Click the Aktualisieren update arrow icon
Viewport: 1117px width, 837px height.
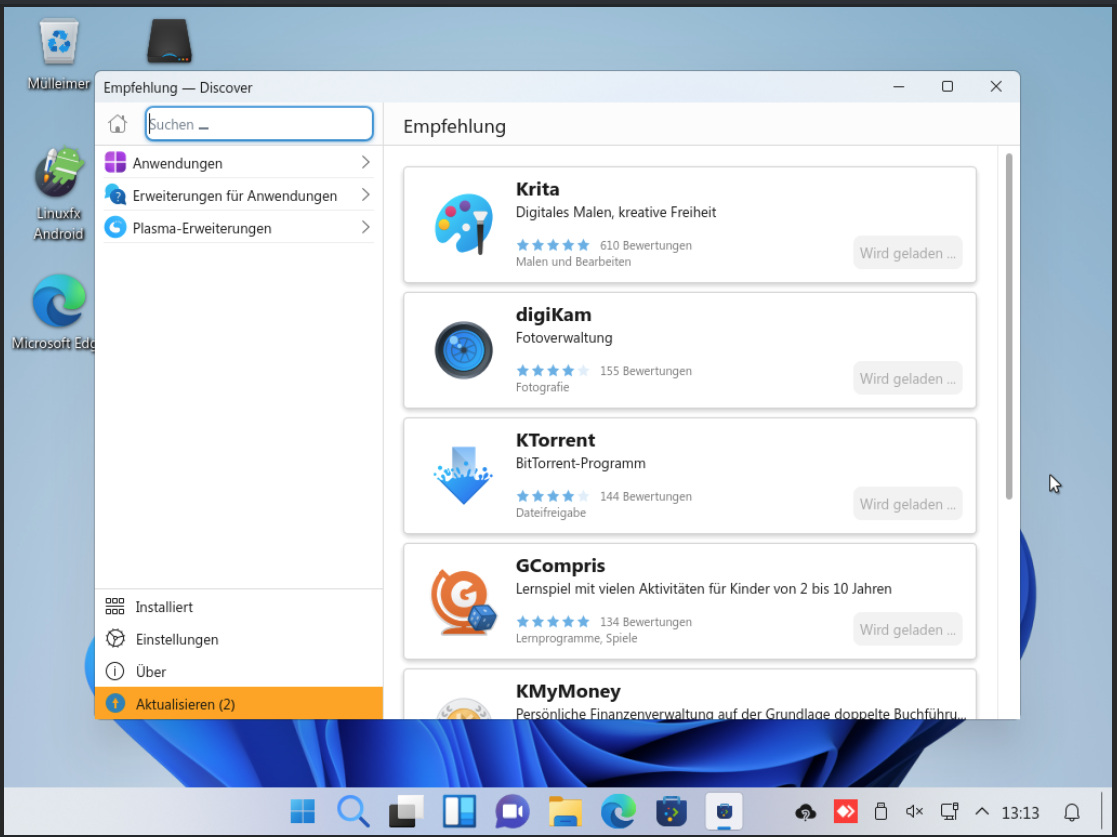click(115, 703)
